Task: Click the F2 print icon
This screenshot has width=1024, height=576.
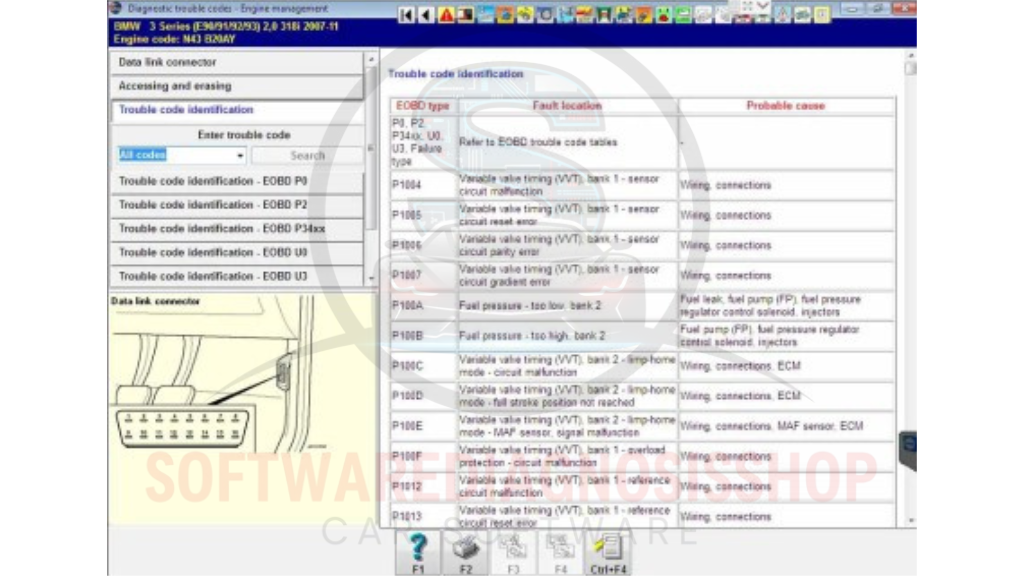Action: 466,550
